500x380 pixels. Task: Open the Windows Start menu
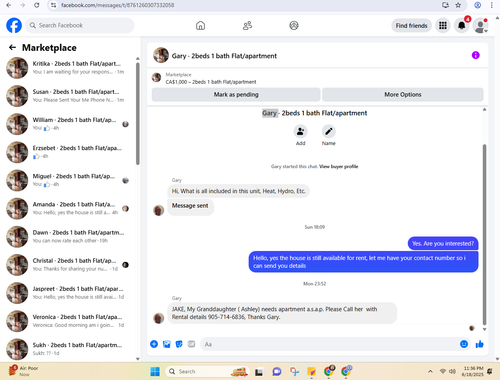coord(155,371)
